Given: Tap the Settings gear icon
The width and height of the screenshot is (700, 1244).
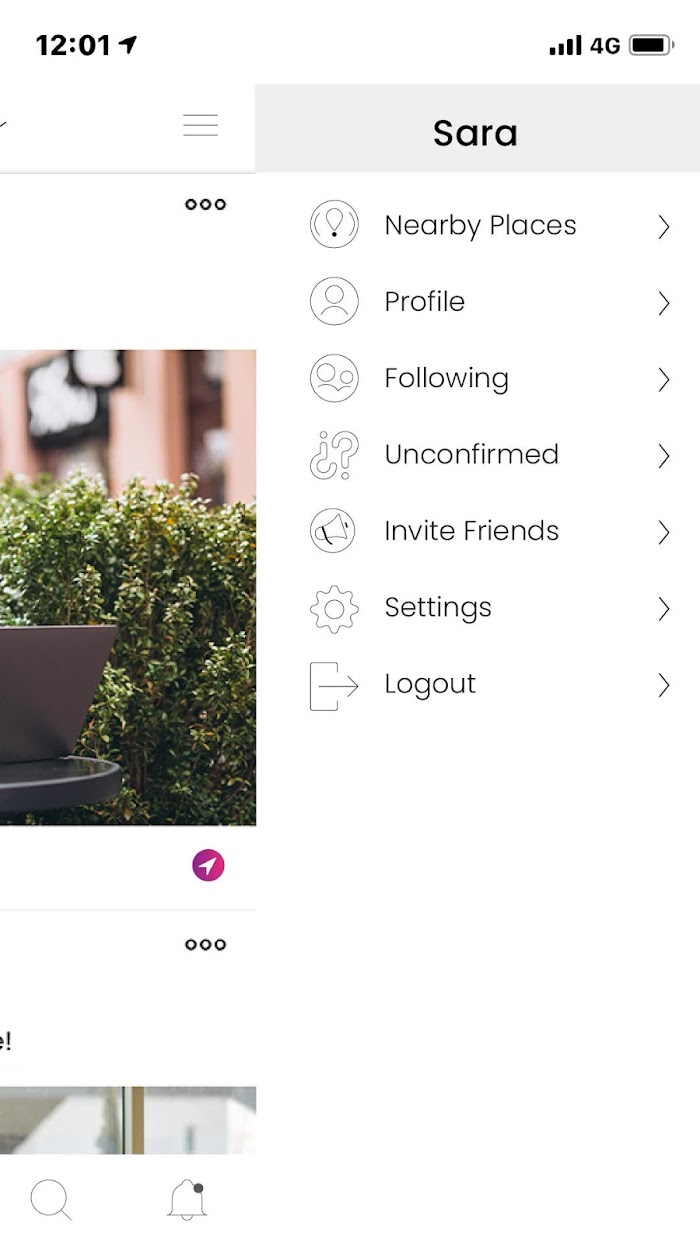Looking at the screenshot, I should click(x=334, y=608).
